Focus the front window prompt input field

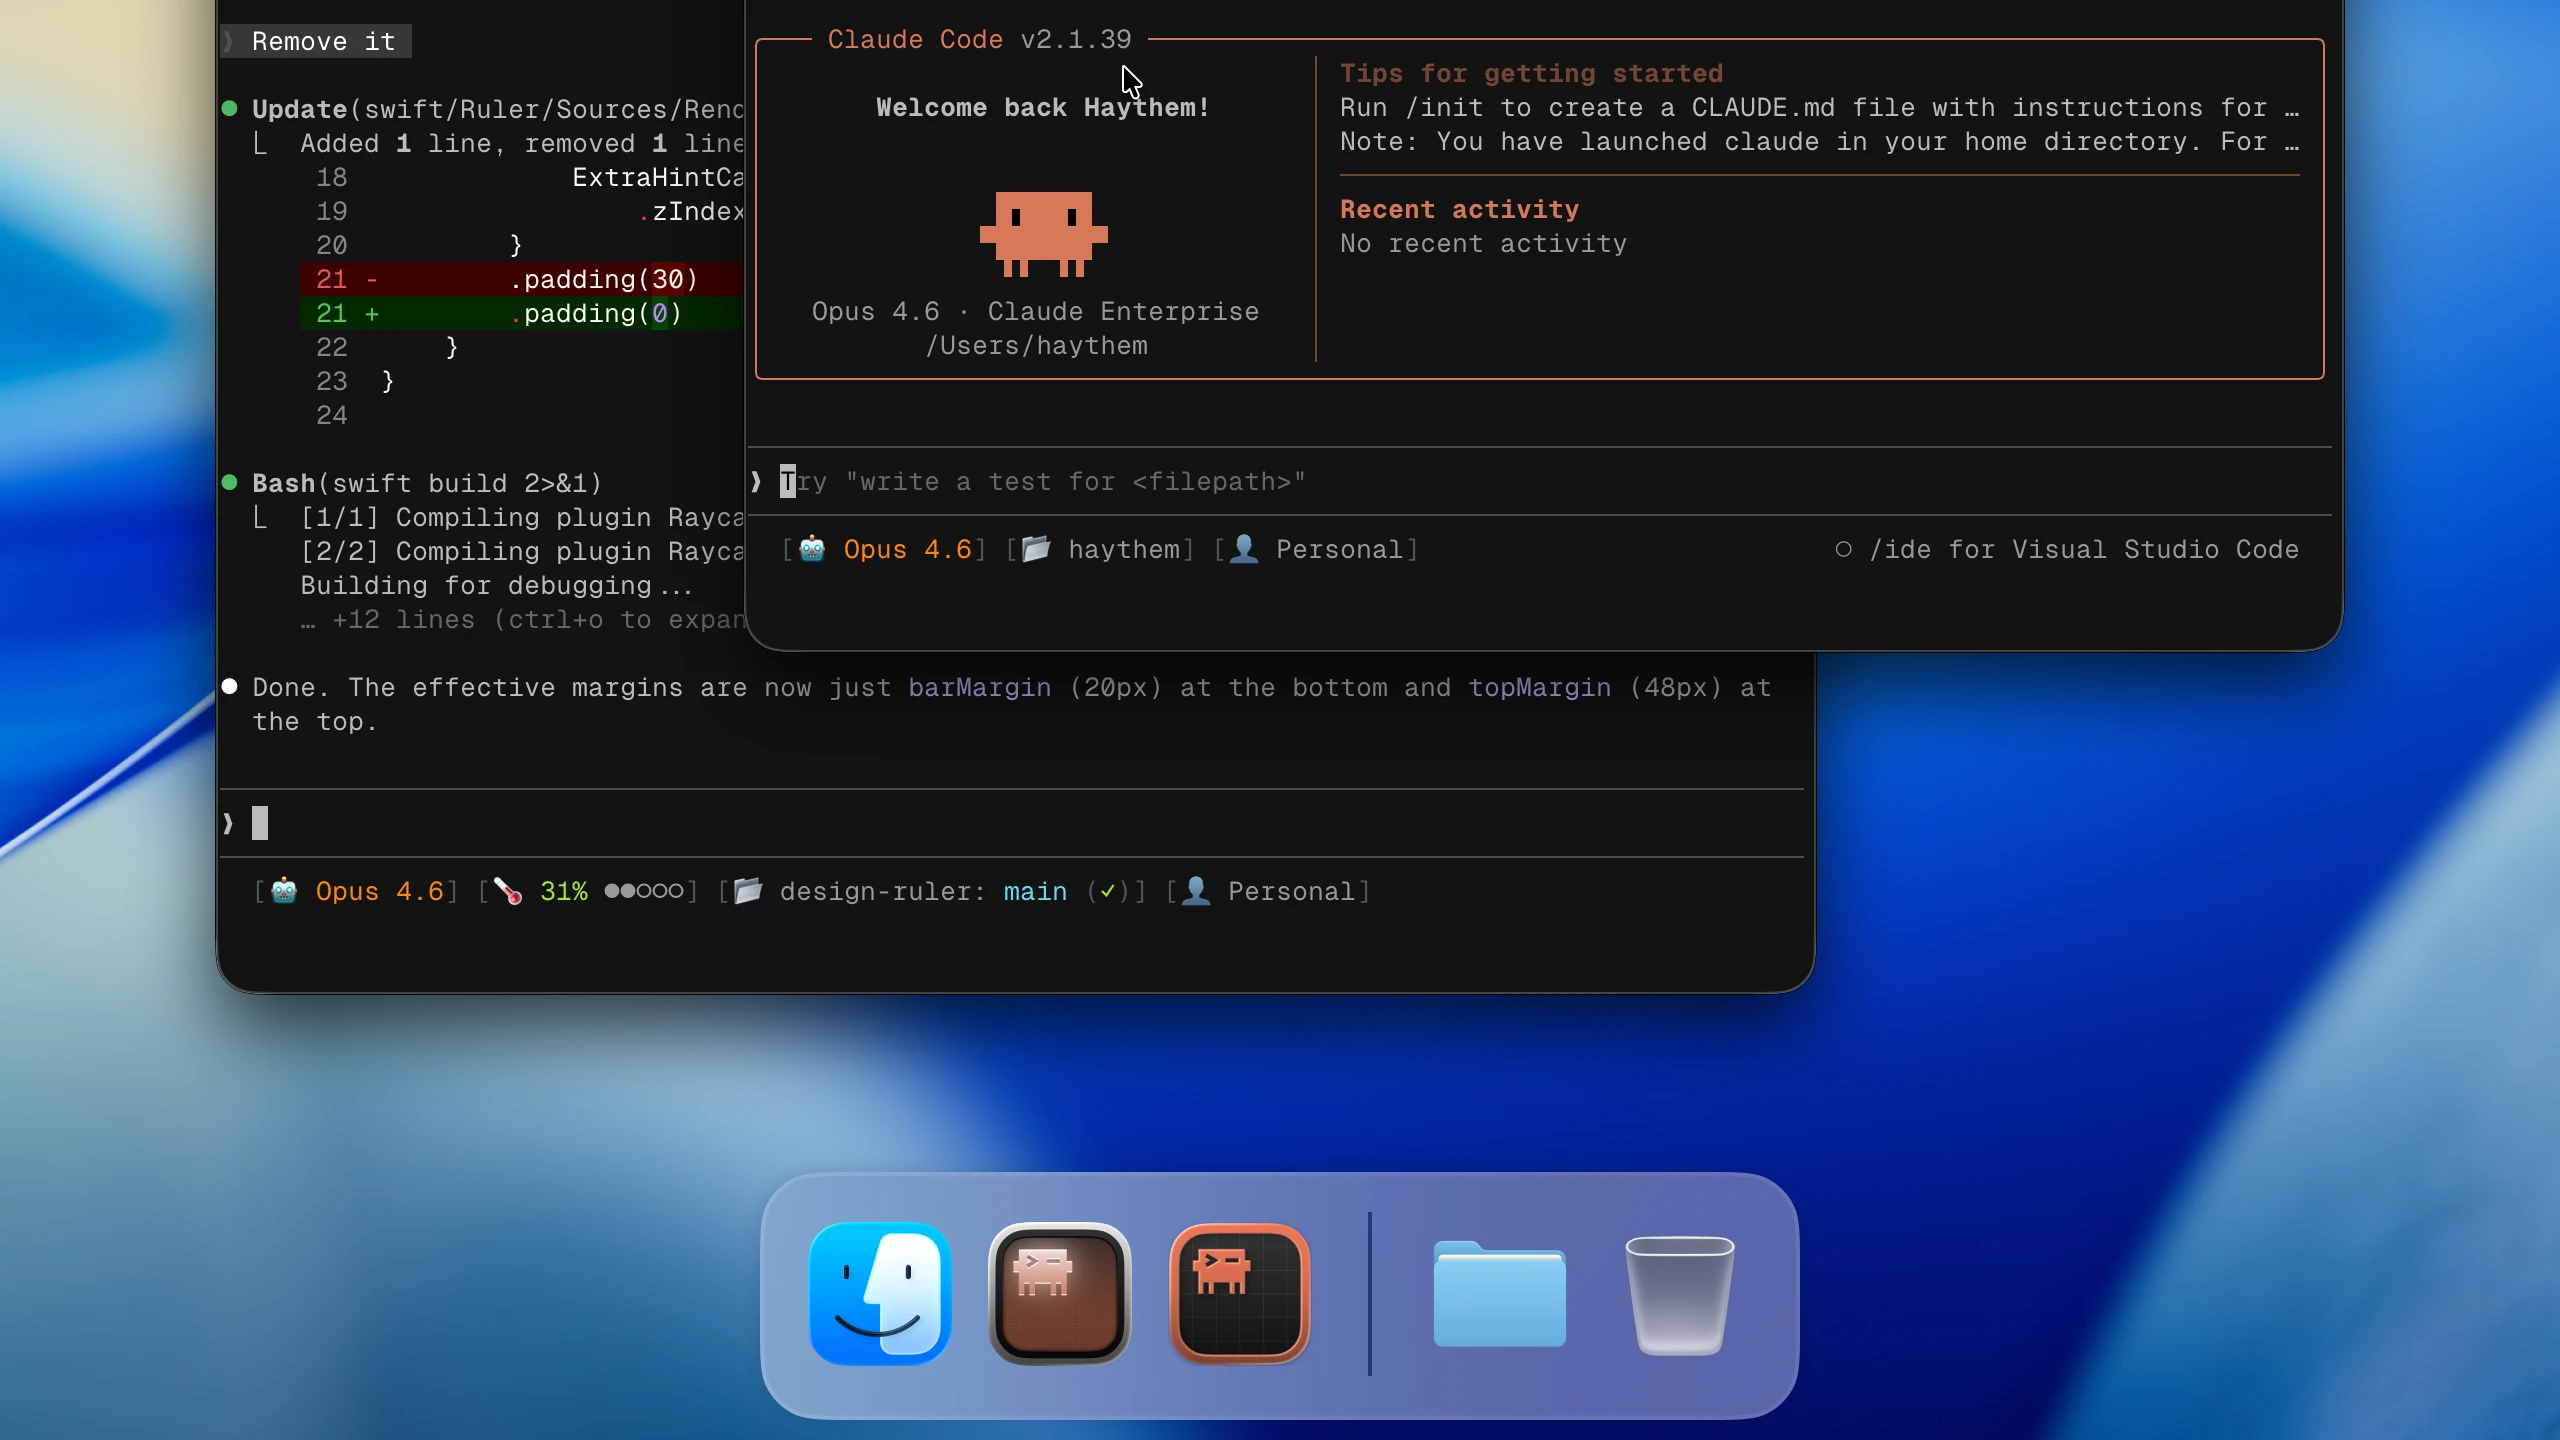pos(1540,482)
